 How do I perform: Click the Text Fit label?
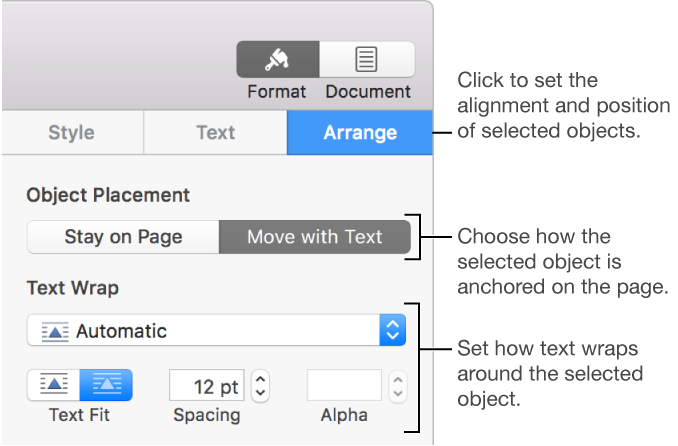click(80, 415)
